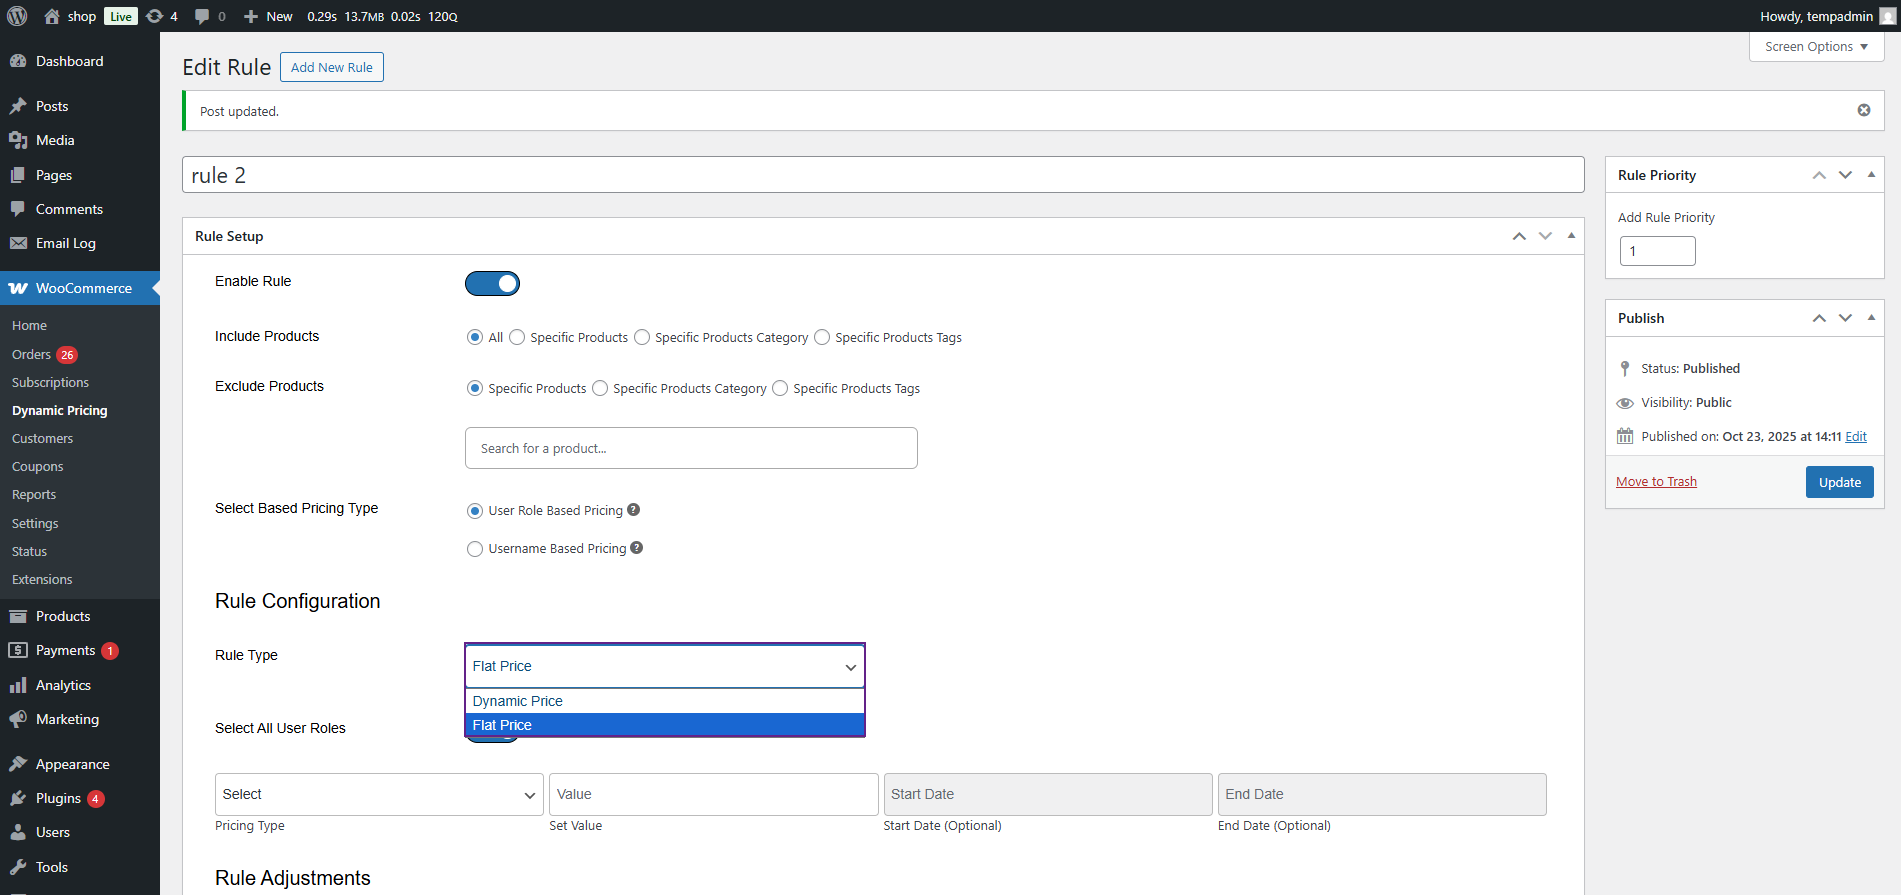Click the WordPress logo icon

[x=17, y=16]
